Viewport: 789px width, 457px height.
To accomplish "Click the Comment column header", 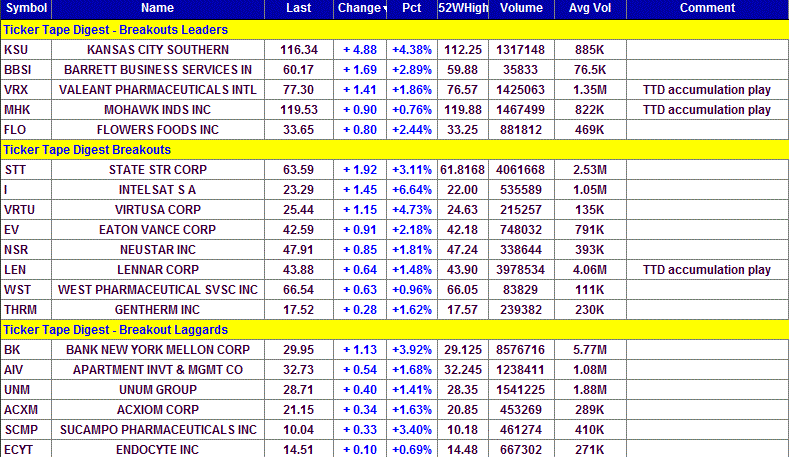I will [x=707, y=9].
